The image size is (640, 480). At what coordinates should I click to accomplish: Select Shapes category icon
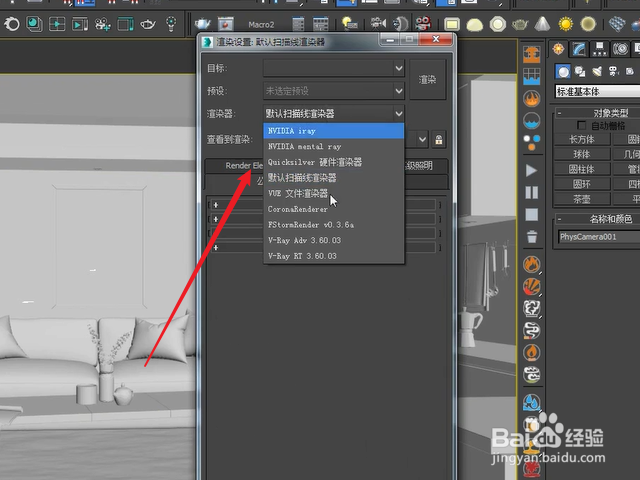[580, 72]
